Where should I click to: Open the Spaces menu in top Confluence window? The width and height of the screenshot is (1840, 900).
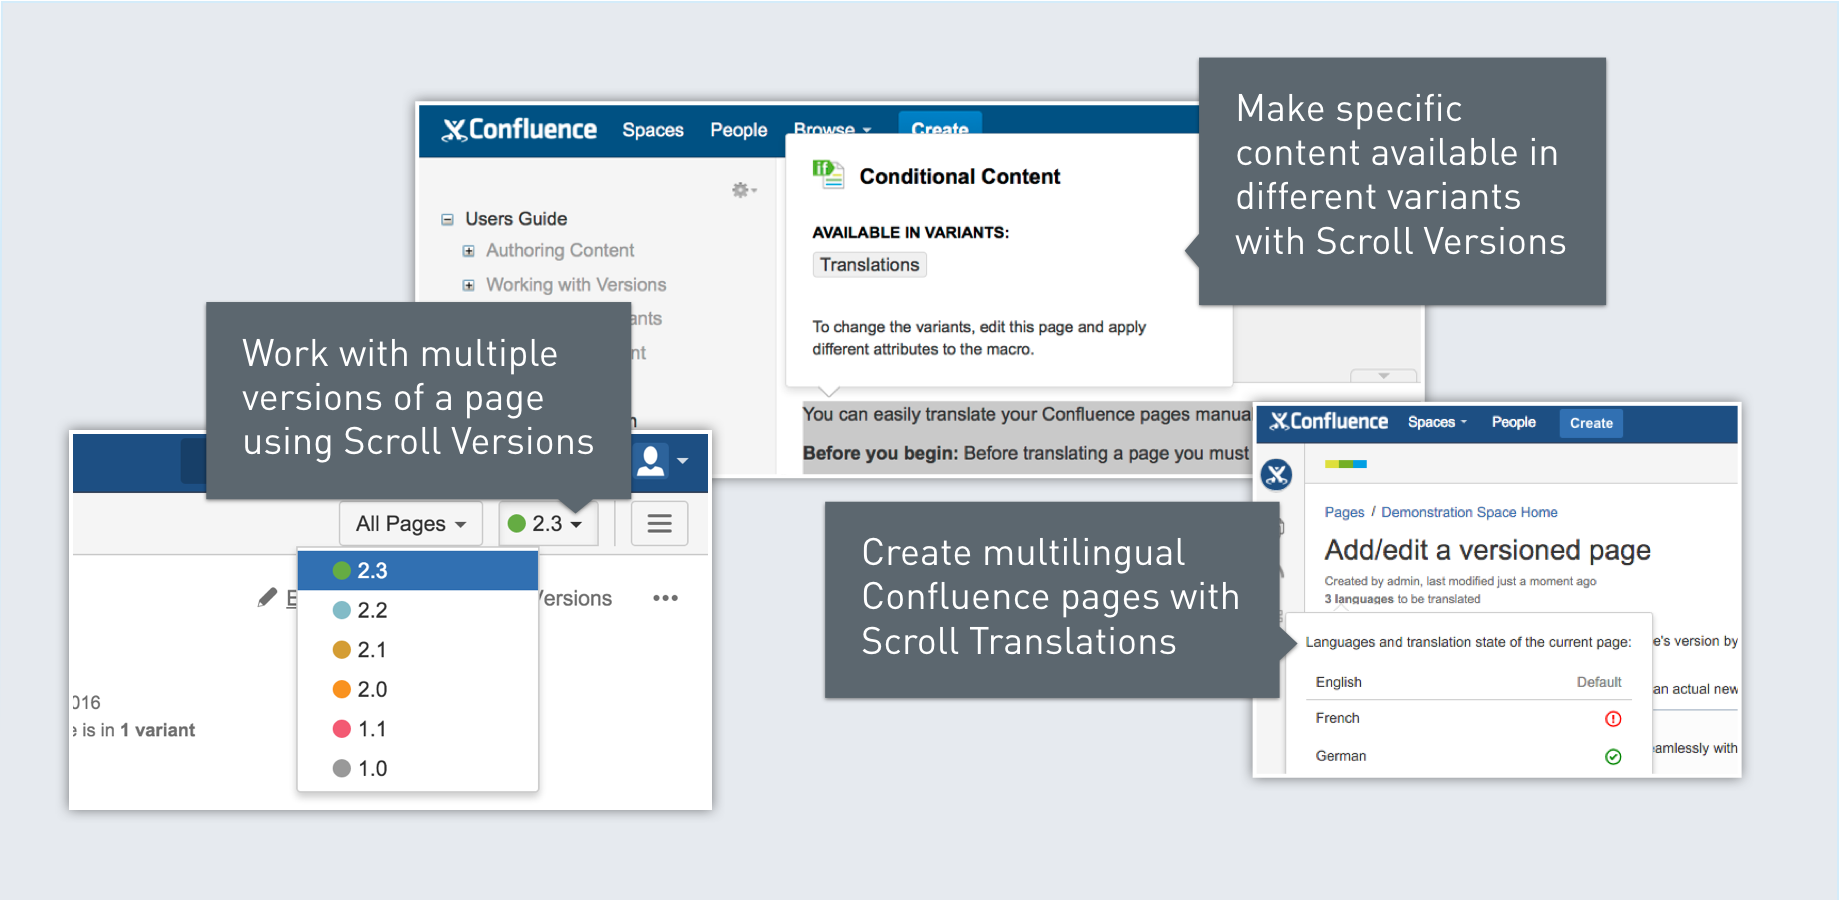[x=653, y=130]
